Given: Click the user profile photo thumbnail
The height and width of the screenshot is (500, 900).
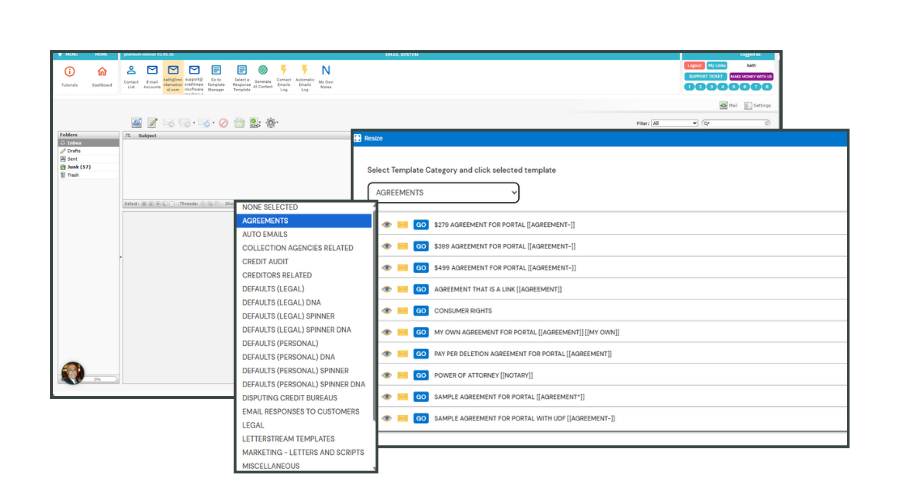Looking at the screenshot, I should pos(73,373).
